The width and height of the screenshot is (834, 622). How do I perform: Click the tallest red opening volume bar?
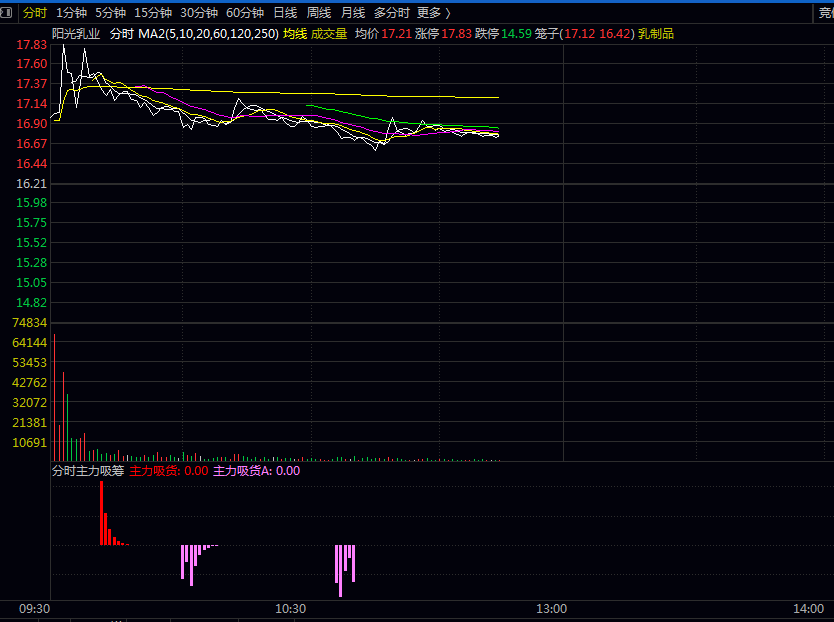point(54,397)
